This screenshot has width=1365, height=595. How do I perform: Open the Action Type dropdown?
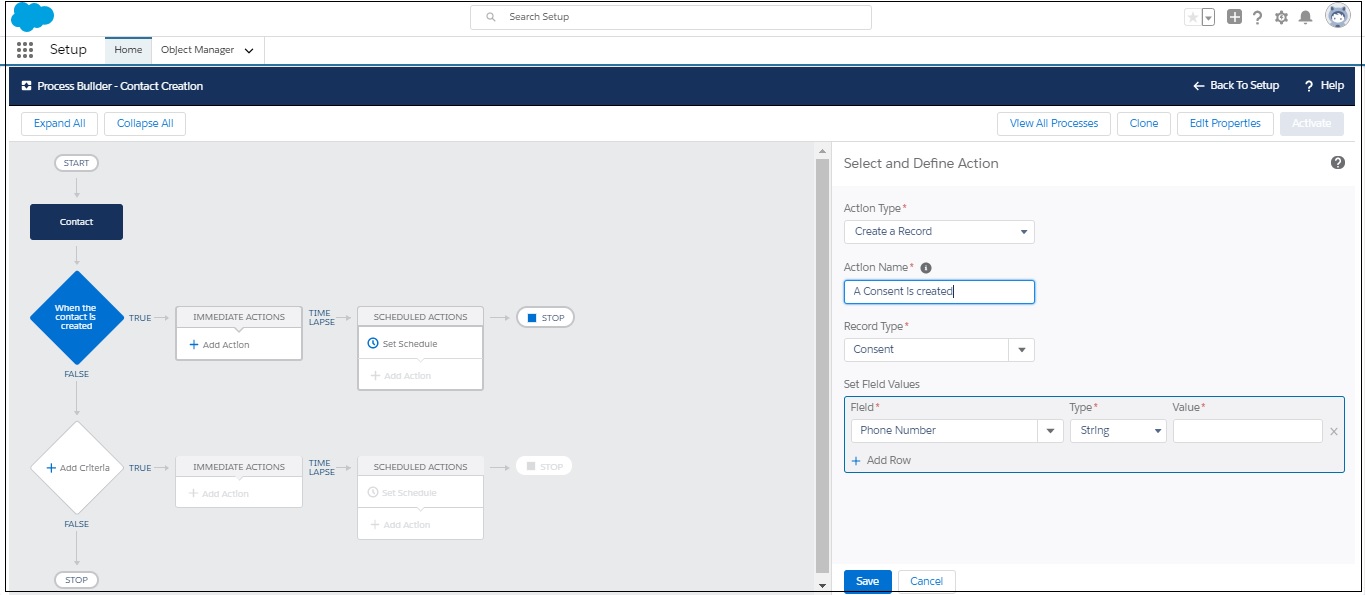coord(939,232)
